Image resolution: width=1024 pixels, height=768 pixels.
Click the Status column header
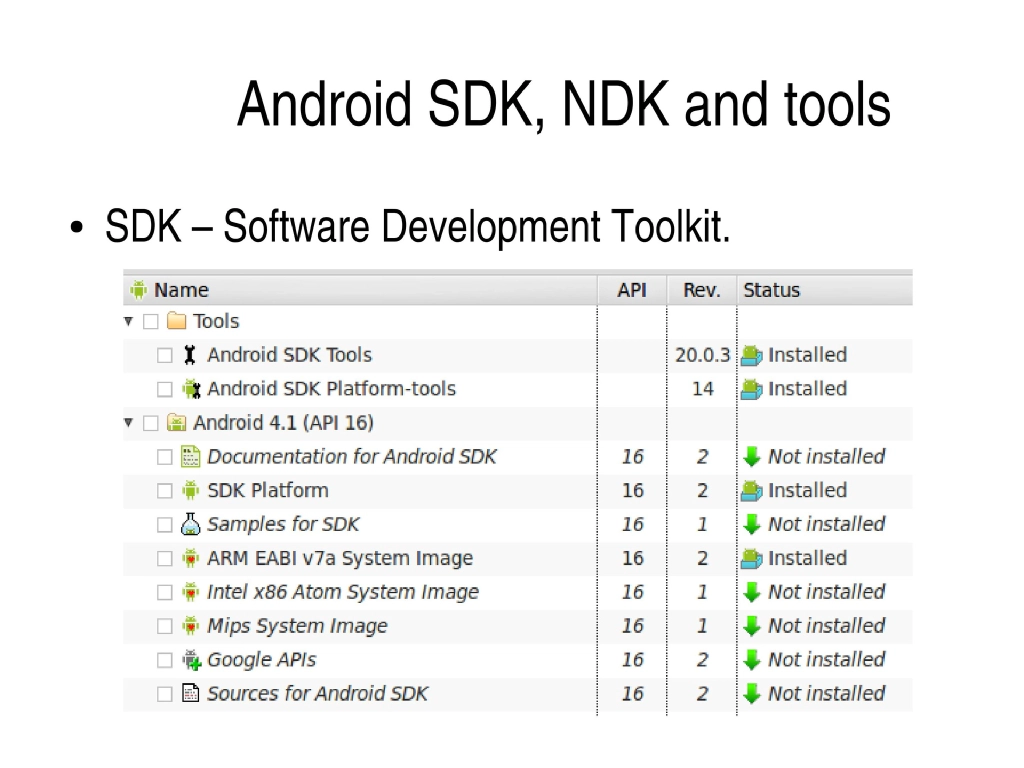775,289
